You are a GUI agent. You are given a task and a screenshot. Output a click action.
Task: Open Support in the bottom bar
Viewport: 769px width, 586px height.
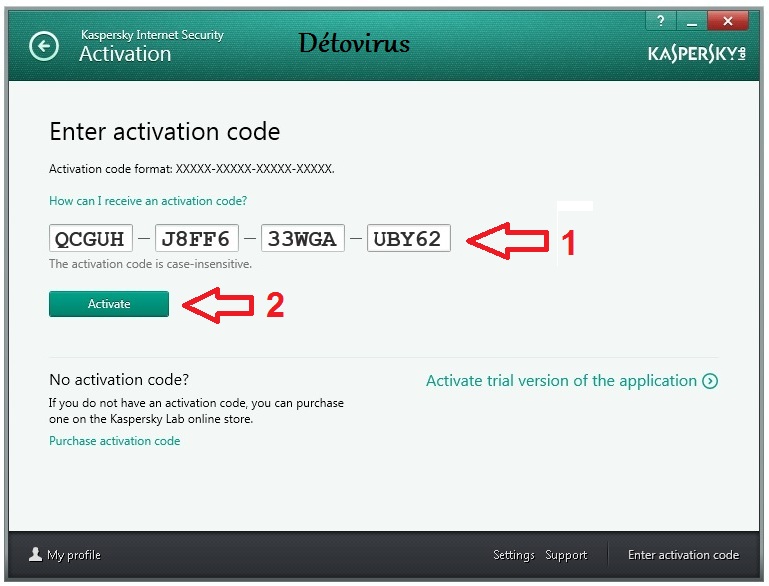(566, 555)
